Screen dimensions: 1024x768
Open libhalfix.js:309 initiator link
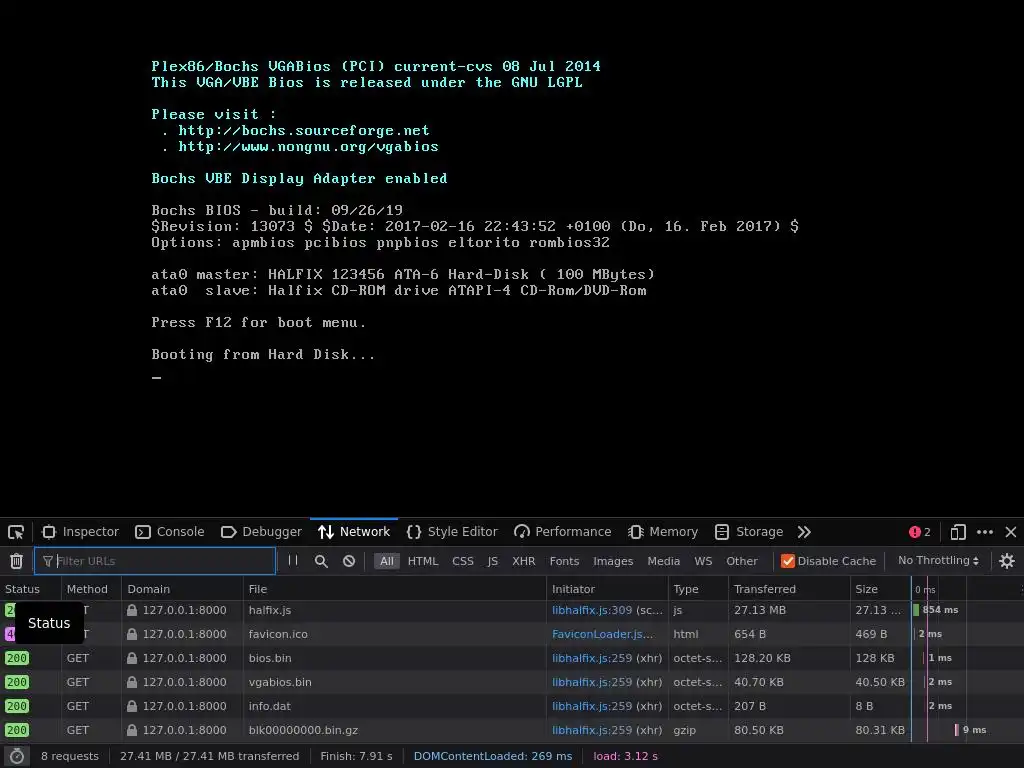(x=592, y=610)
